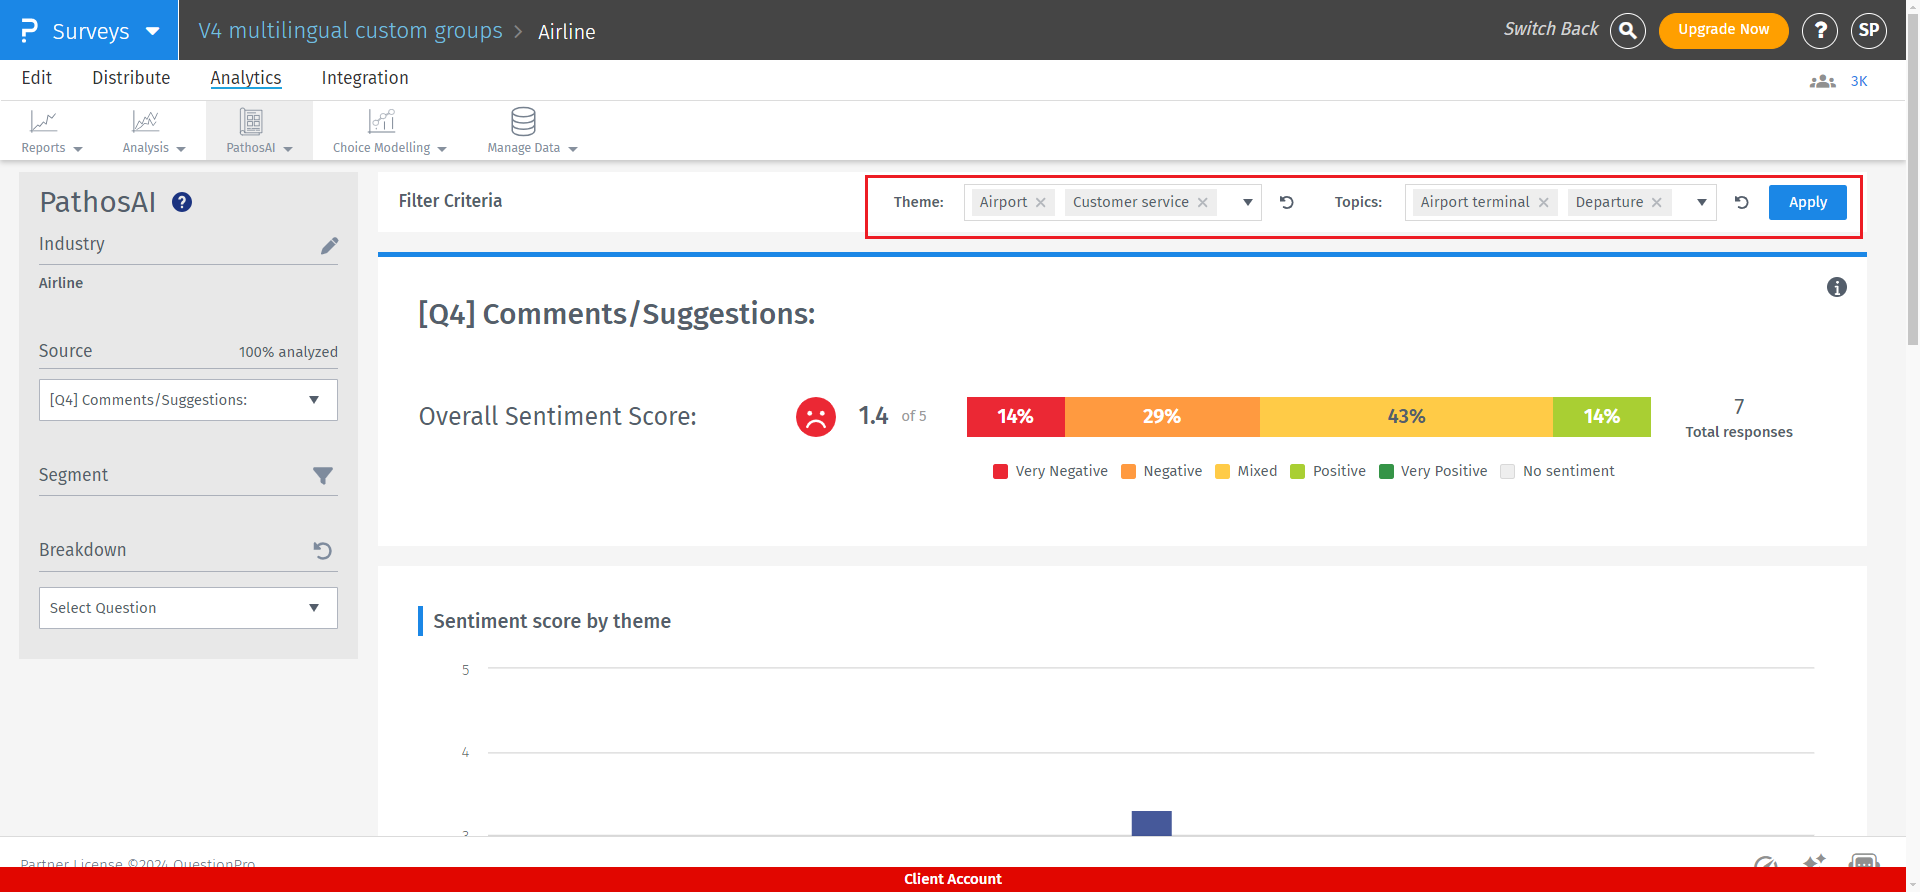Reset the Theme filter selection
1920x892 pixels.
[x=1287, y=202]
